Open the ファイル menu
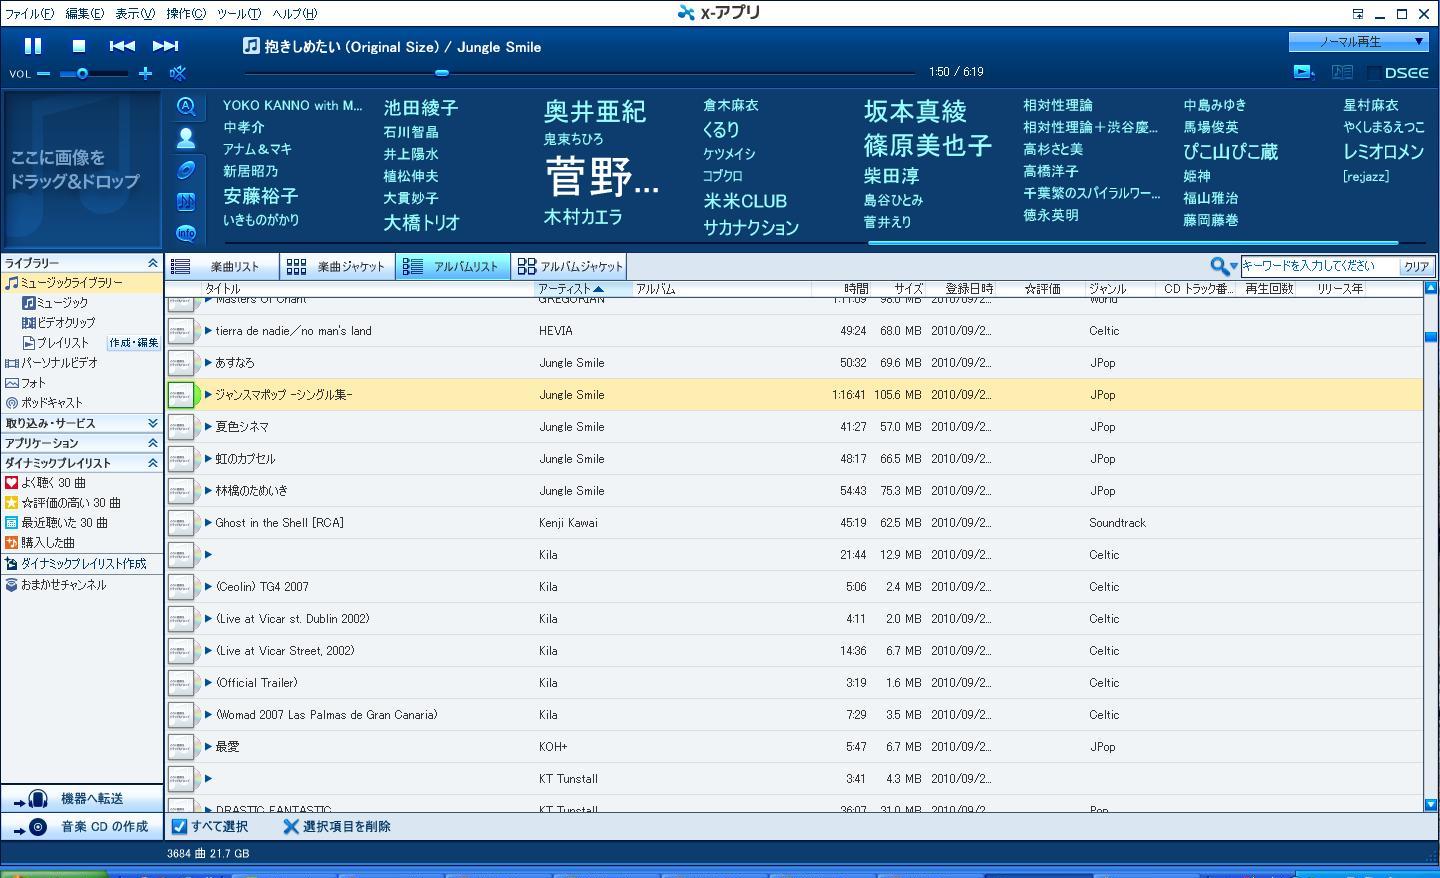 click(30, 14)
